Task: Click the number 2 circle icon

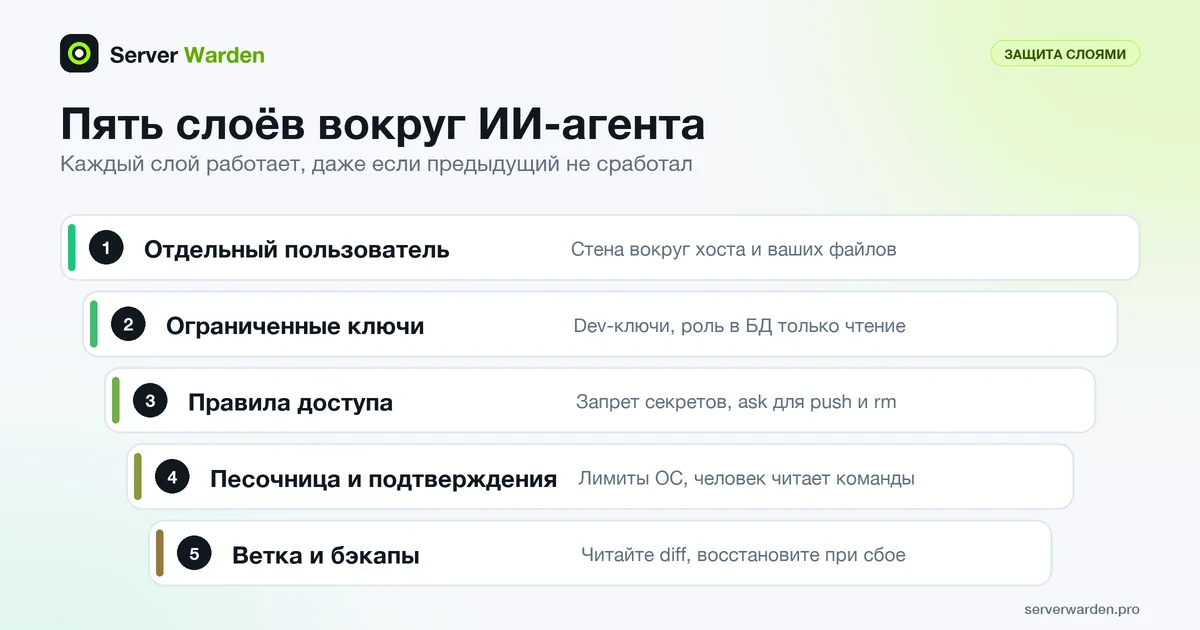Action: pos(128,325)
